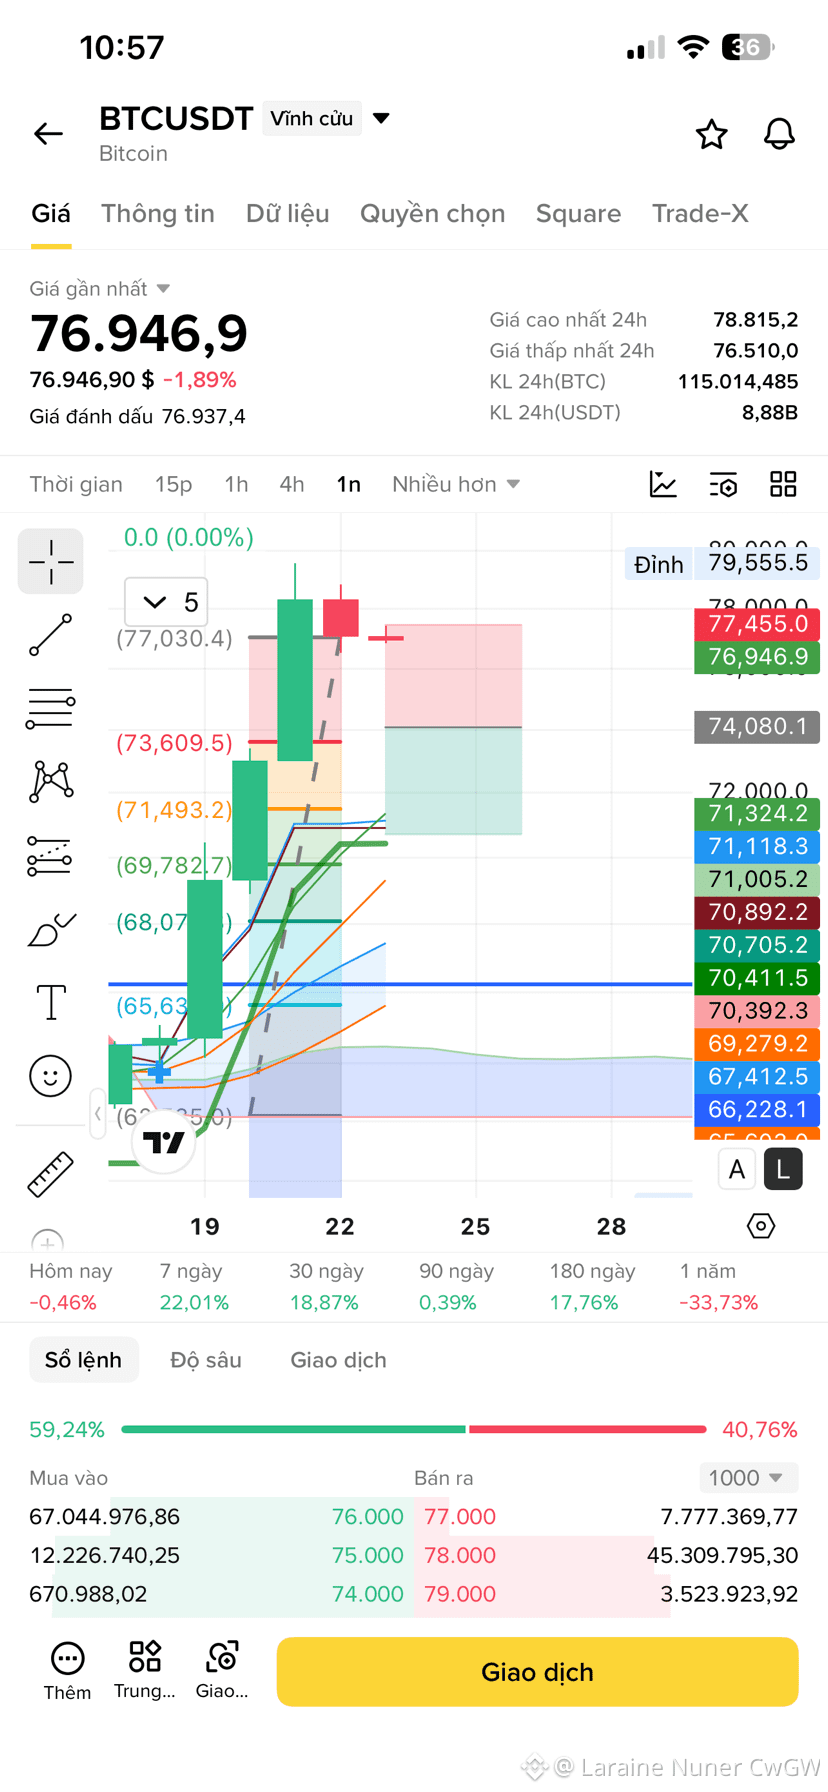Screen dimensions: 828x1792
Task: Open the Square tab
Action: pos(579,214)
